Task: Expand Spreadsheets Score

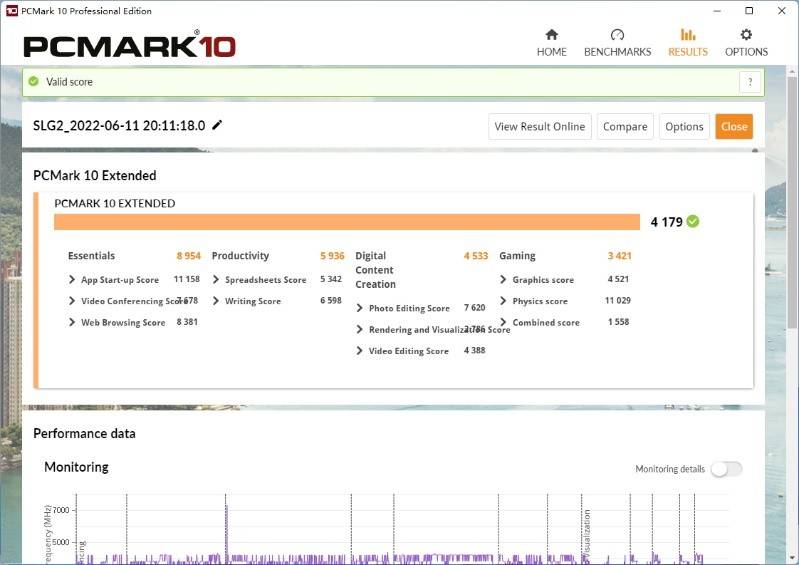Action: pyautogui.click(x=216, y=279)
